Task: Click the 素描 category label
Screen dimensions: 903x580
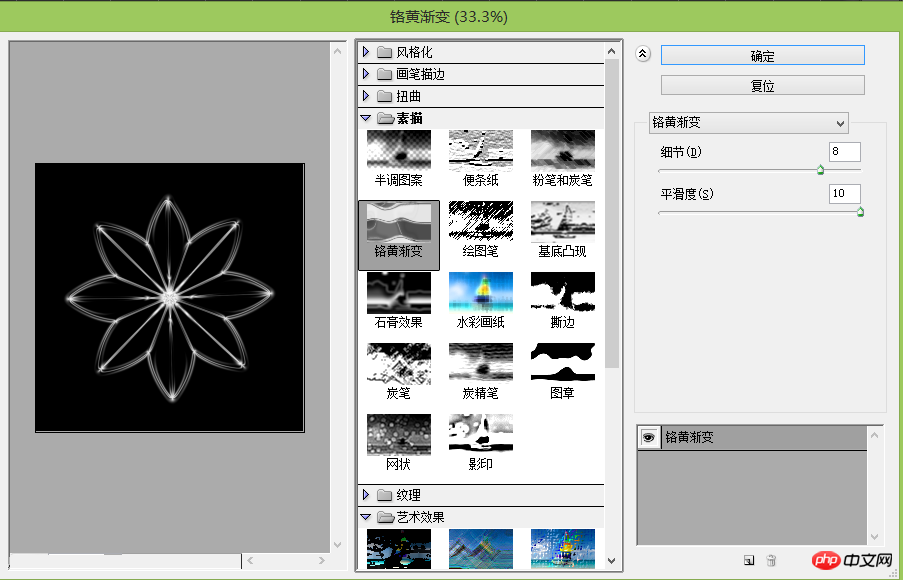Action: click(x=409, y=118)
